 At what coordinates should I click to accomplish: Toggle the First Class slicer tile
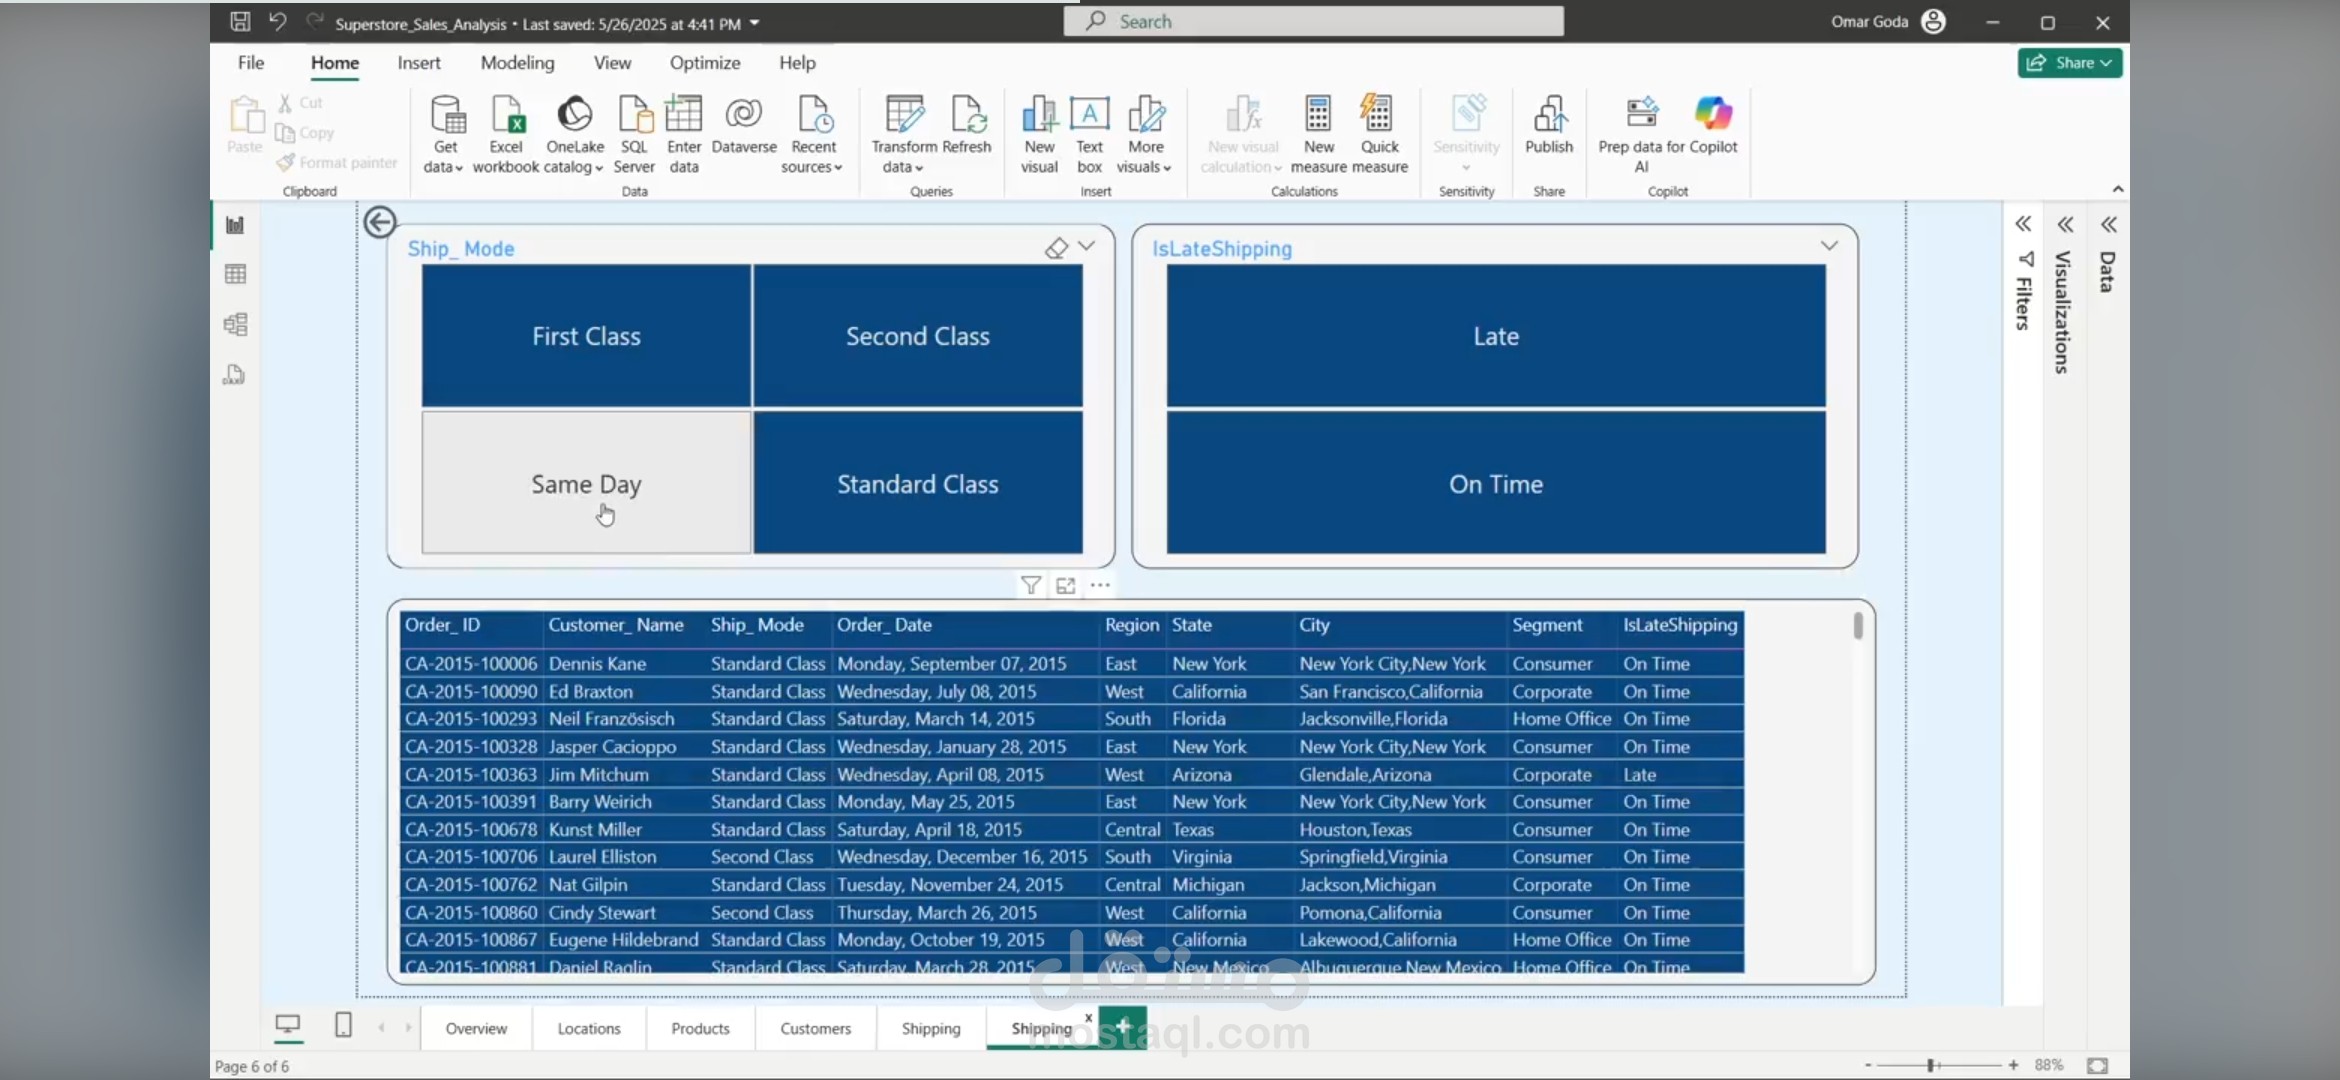pyautogui.click(x=586, y=336)
